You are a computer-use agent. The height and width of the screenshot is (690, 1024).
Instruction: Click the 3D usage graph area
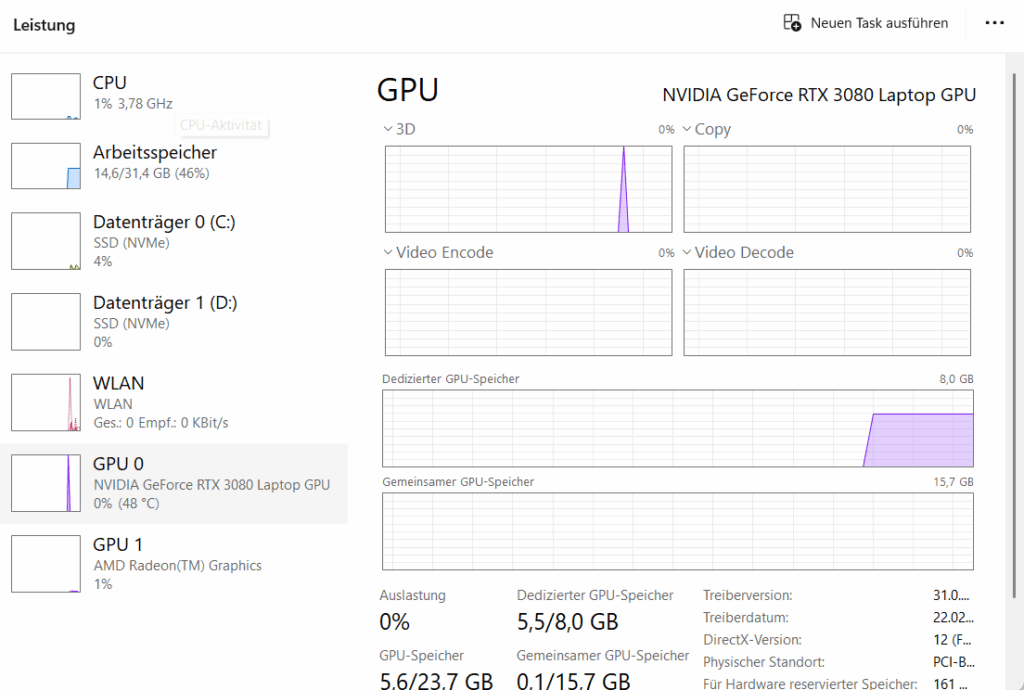coord(528,189)
